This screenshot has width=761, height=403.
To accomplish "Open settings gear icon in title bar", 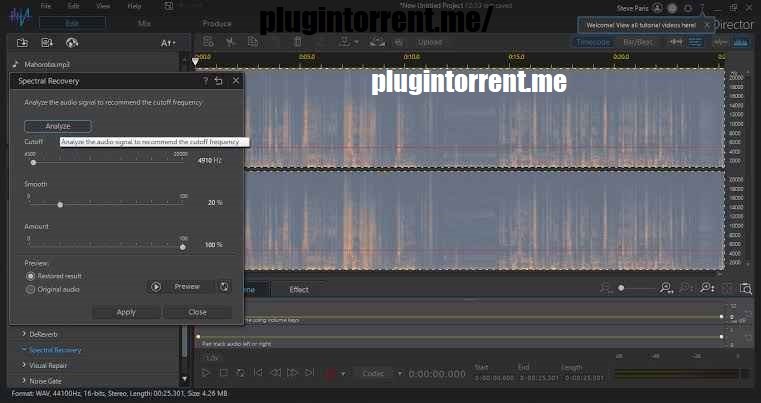I will [687, 8].
